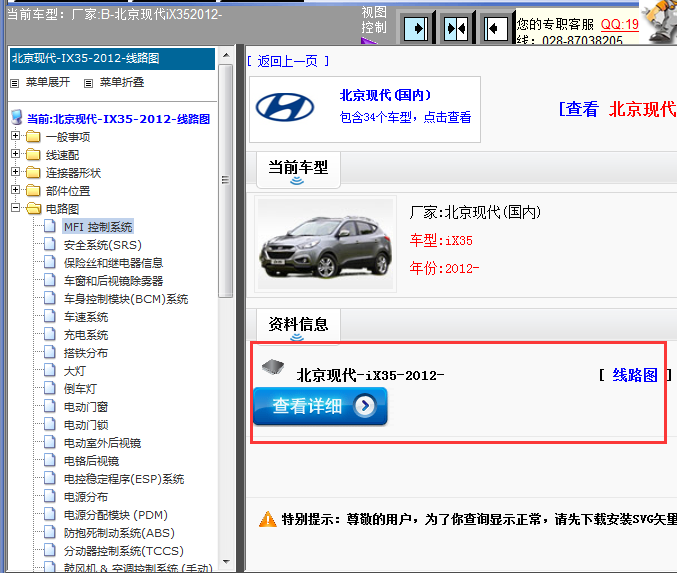
Task: Click the Hyundai logo icon
Action: [285, 107]
